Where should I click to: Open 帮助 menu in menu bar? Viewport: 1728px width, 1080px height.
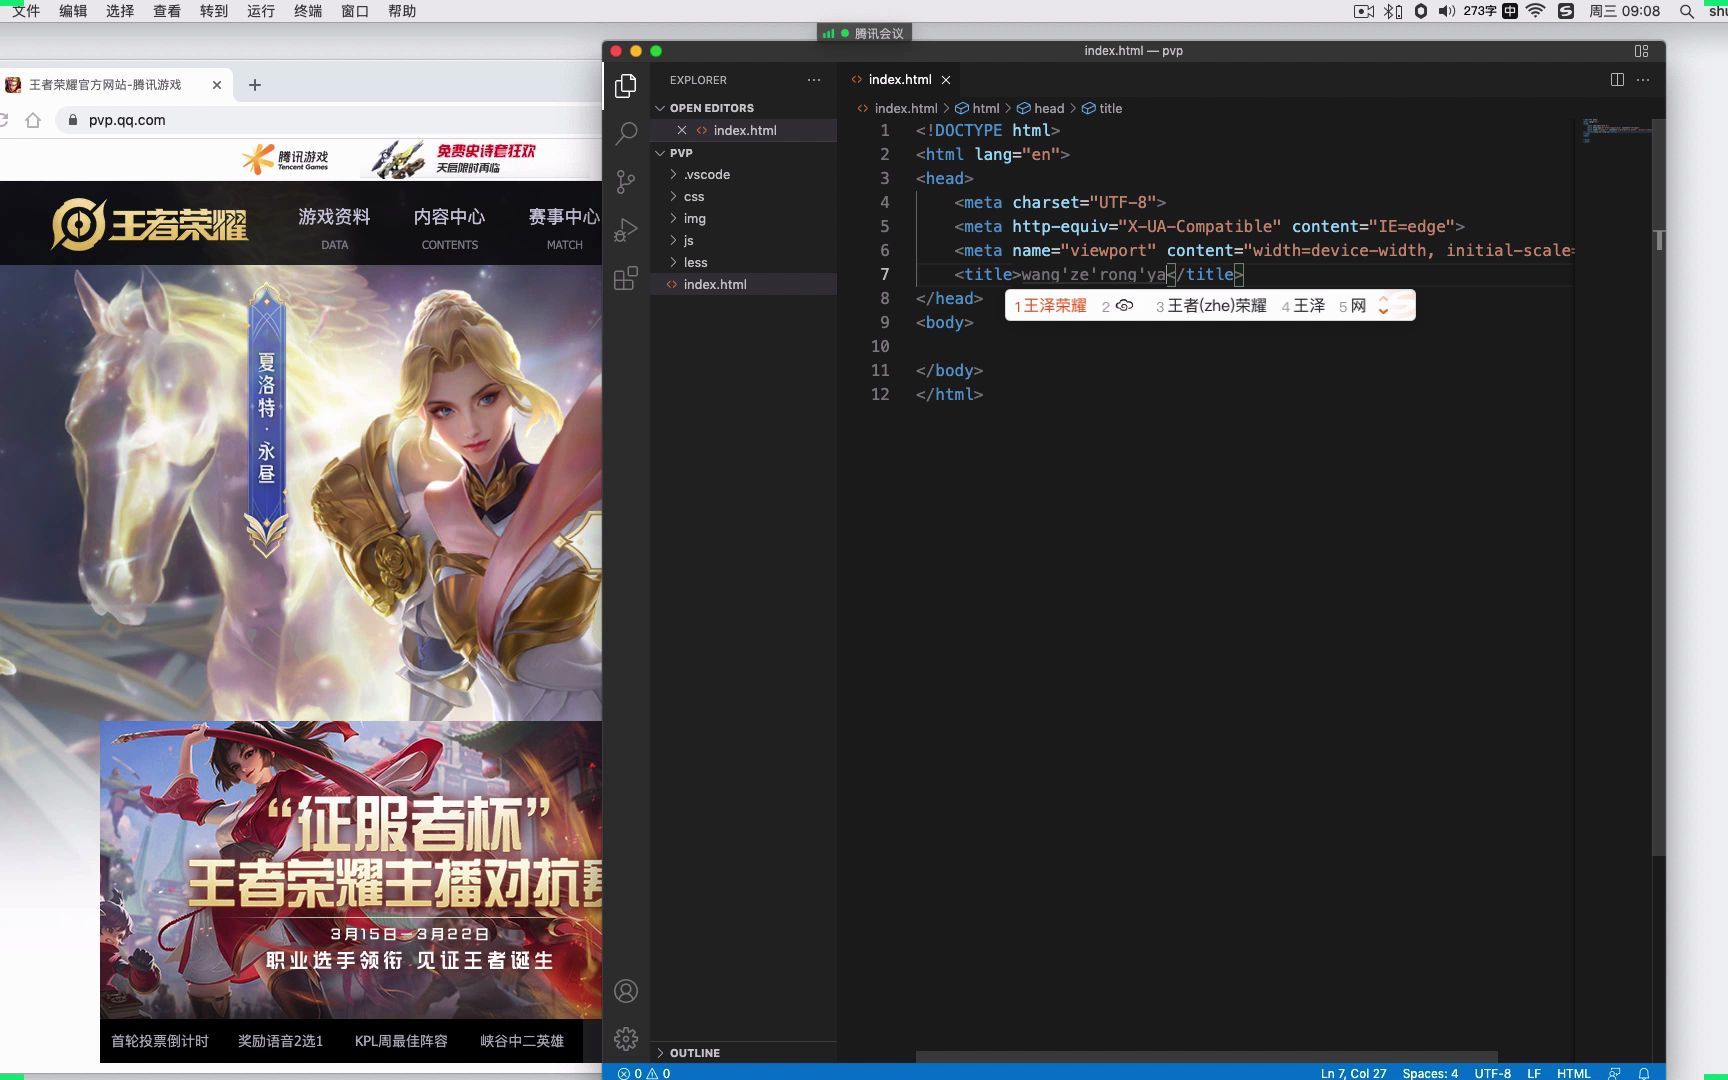pos(402,11)
